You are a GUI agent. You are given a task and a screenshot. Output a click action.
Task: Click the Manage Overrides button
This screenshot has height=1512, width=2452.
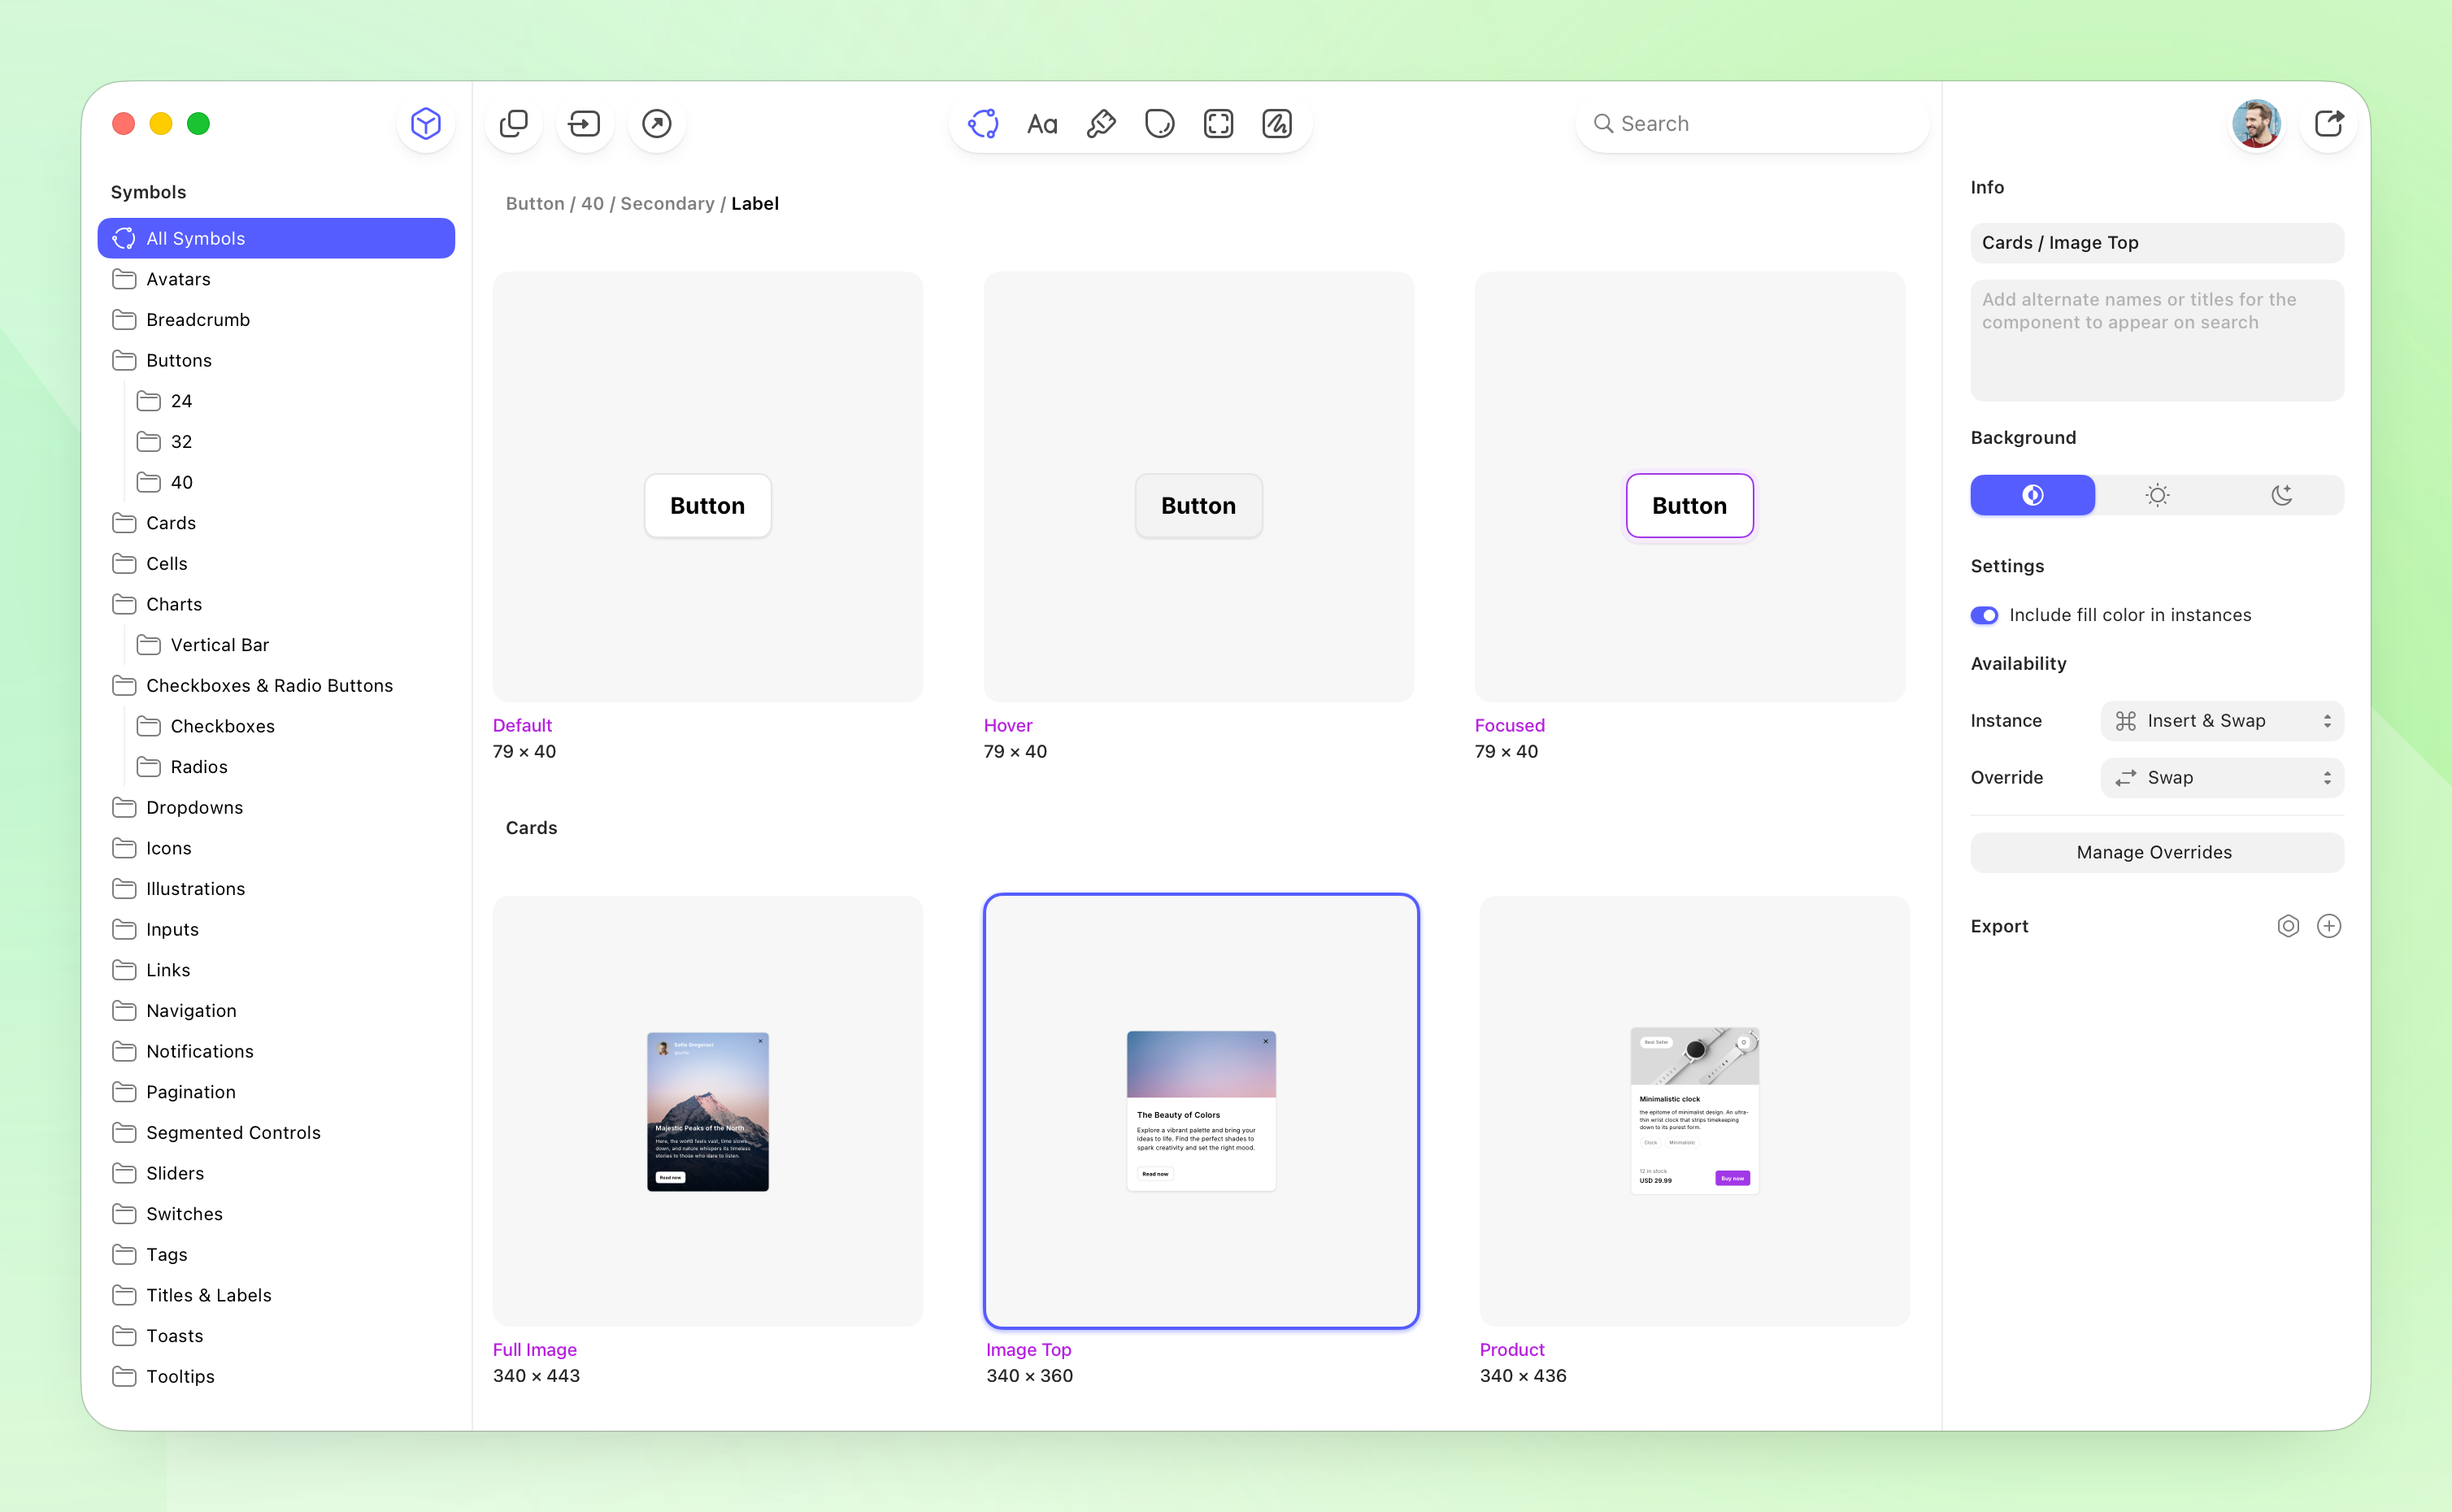pyautogui.click(x=2157, y=852)
